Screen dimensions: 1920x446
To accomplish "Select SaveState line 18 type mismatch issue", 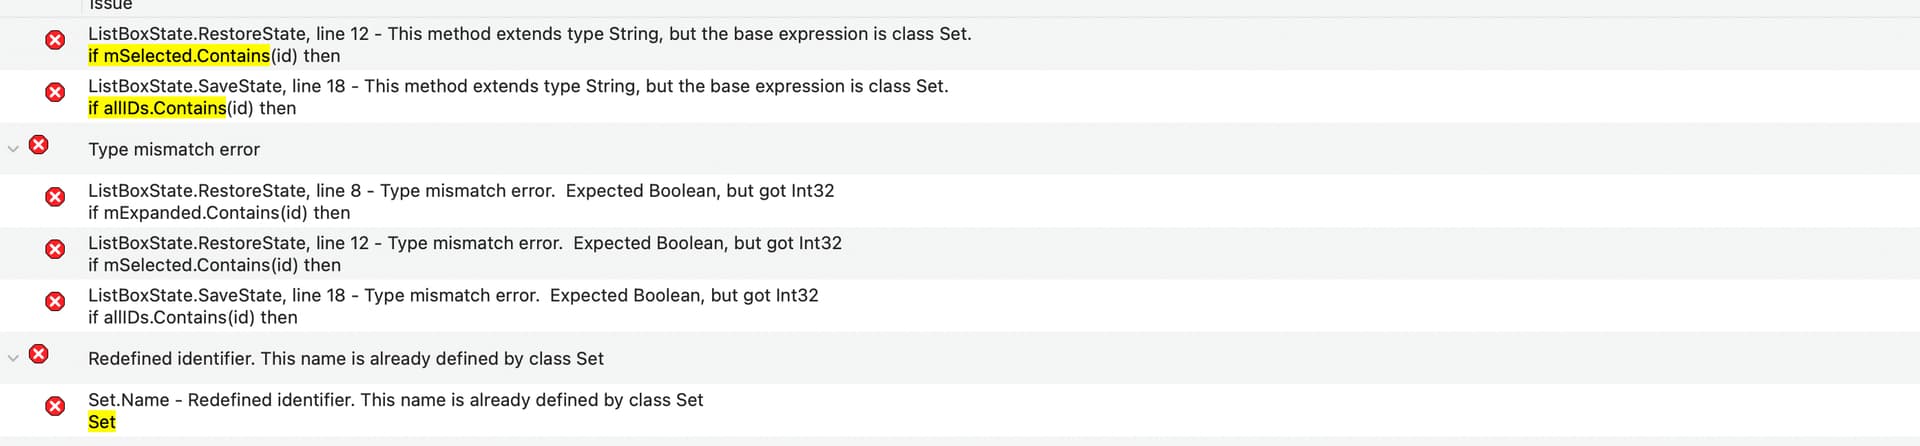I will coord(960,306).
